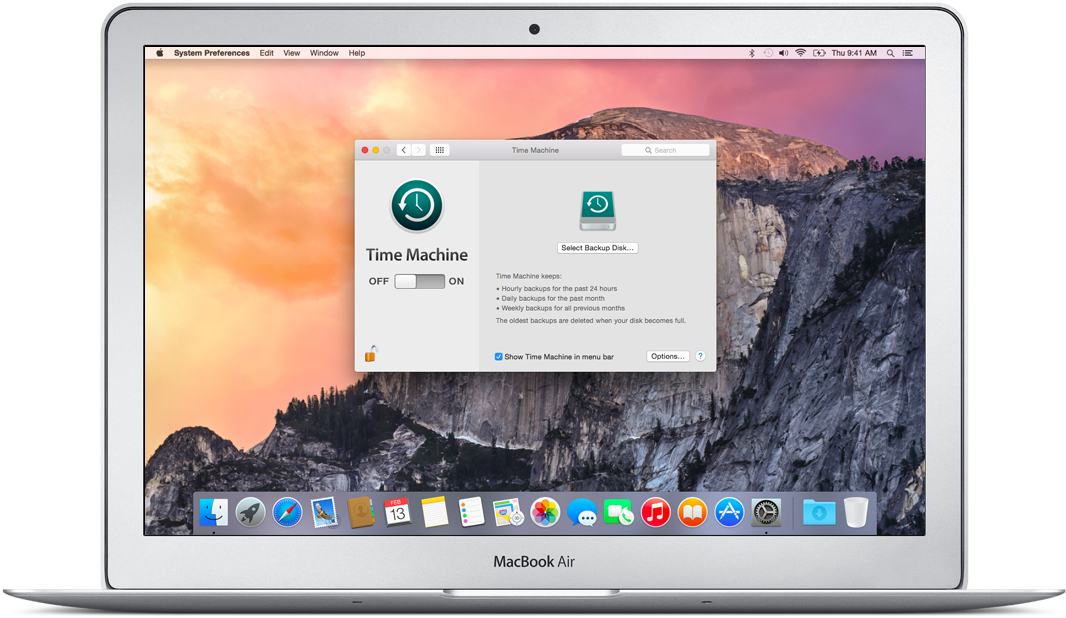Click the Time Machine backup disk icon
The image size is (1066, 618).
click(x=598, y=211)
